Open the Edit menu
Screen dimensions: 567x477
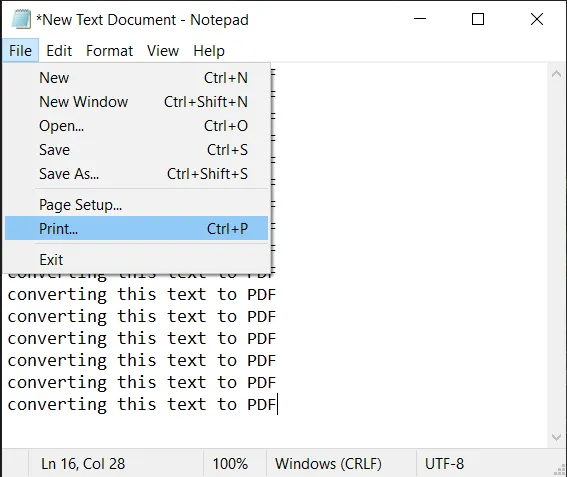coord(59,51)
